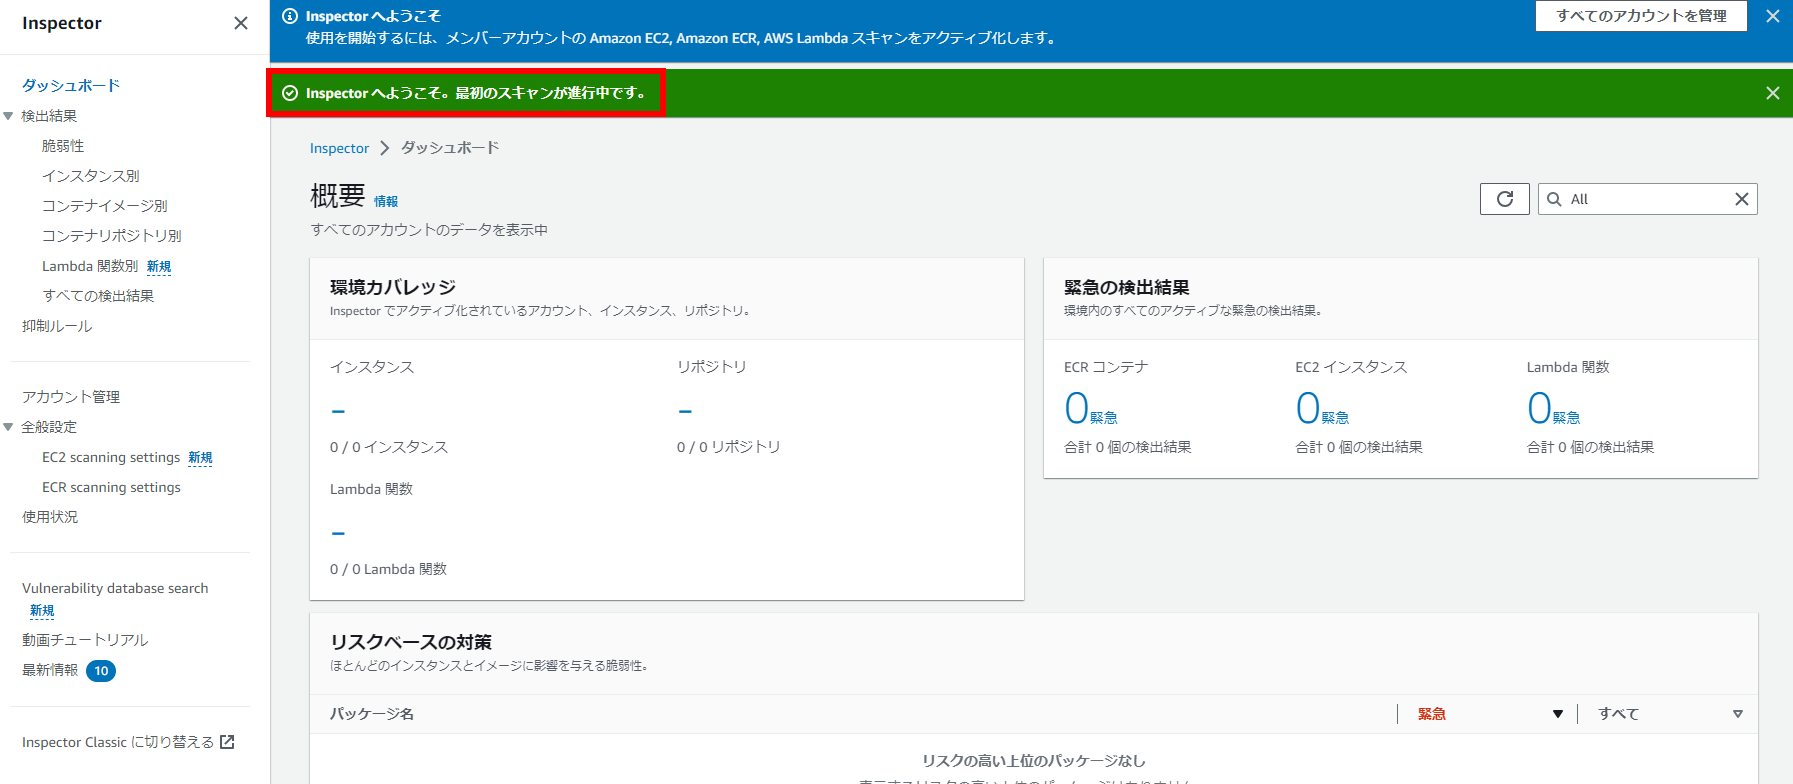1793x784 pixels.
Task: Click the インスタンス coverage dash value
Action: click(338, 411)
